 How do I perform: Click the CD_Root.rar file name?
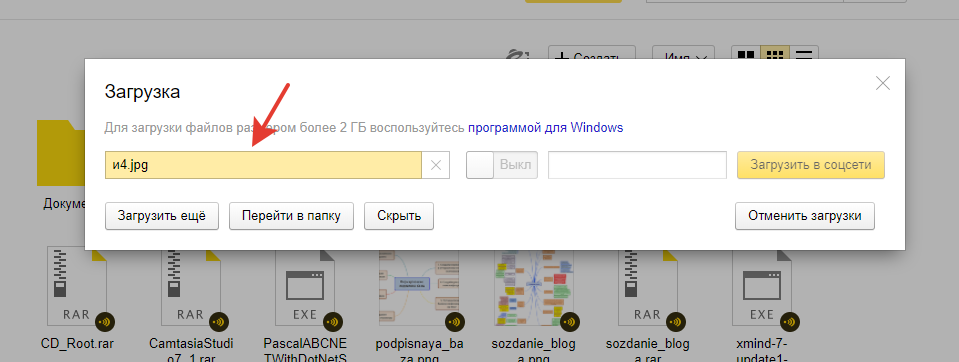(77, 344)
